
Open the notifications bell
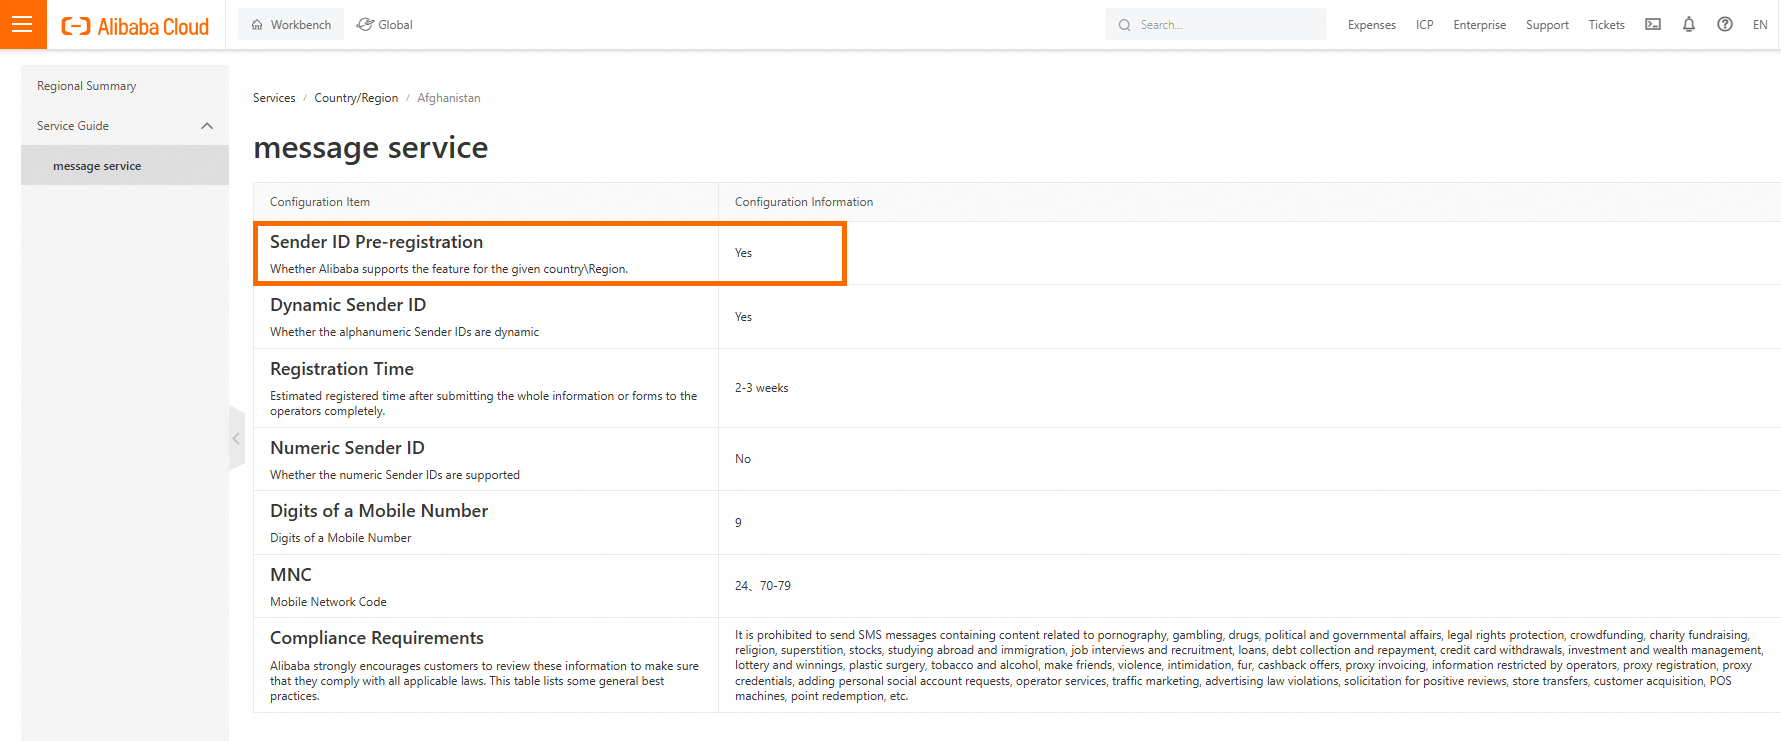pyautogui.click(x=1689, y=24)
